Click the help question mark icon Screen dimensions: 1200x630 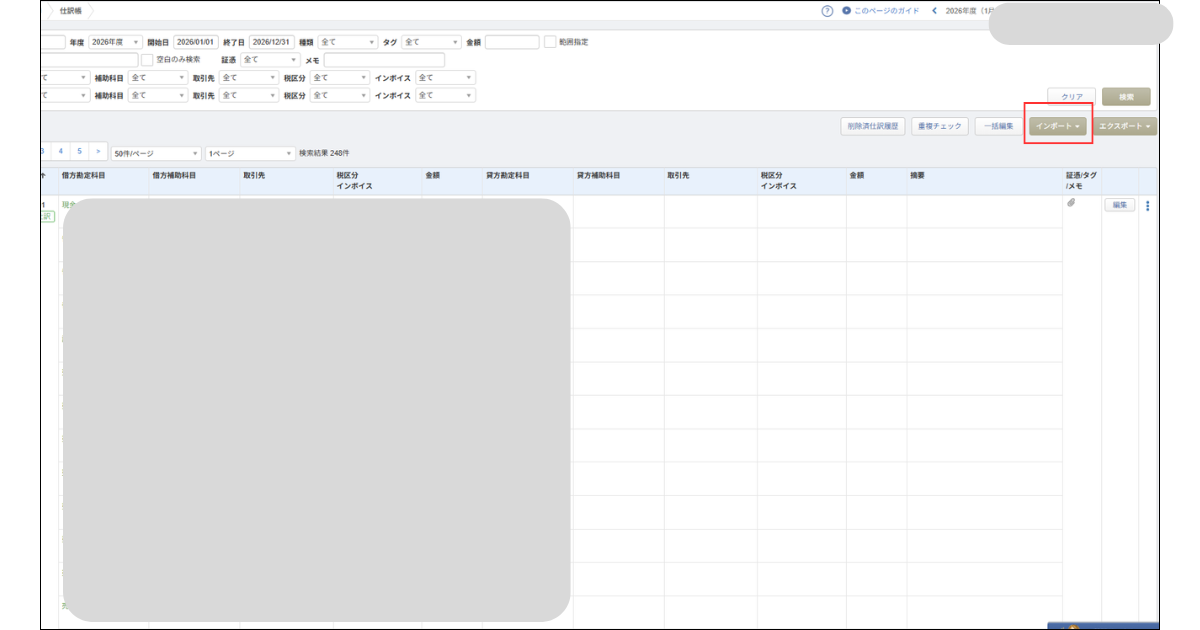827,11
